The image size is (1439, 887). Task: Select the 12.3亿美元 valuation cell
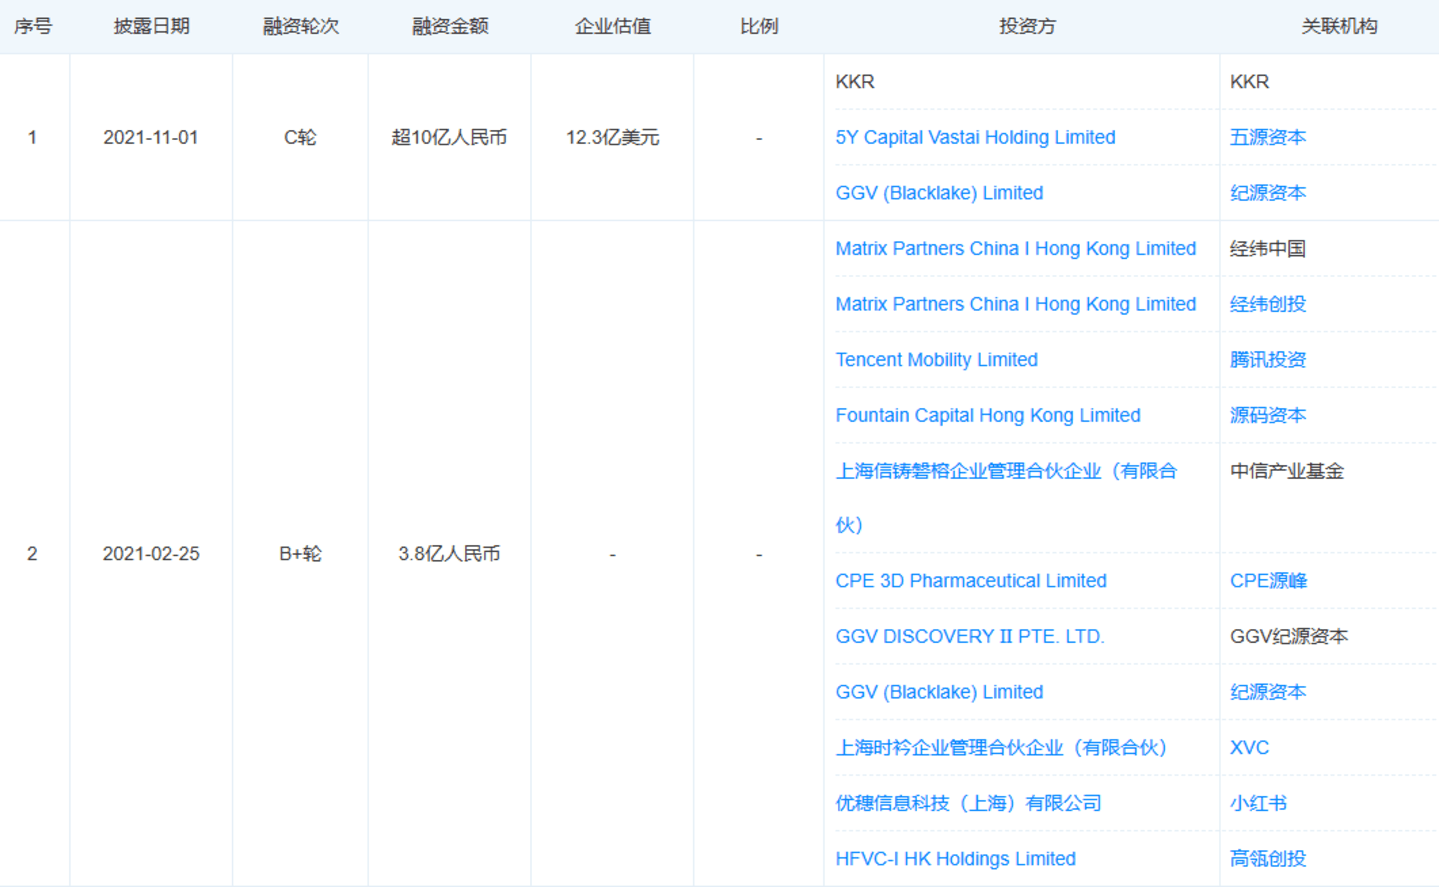[613, 137]
